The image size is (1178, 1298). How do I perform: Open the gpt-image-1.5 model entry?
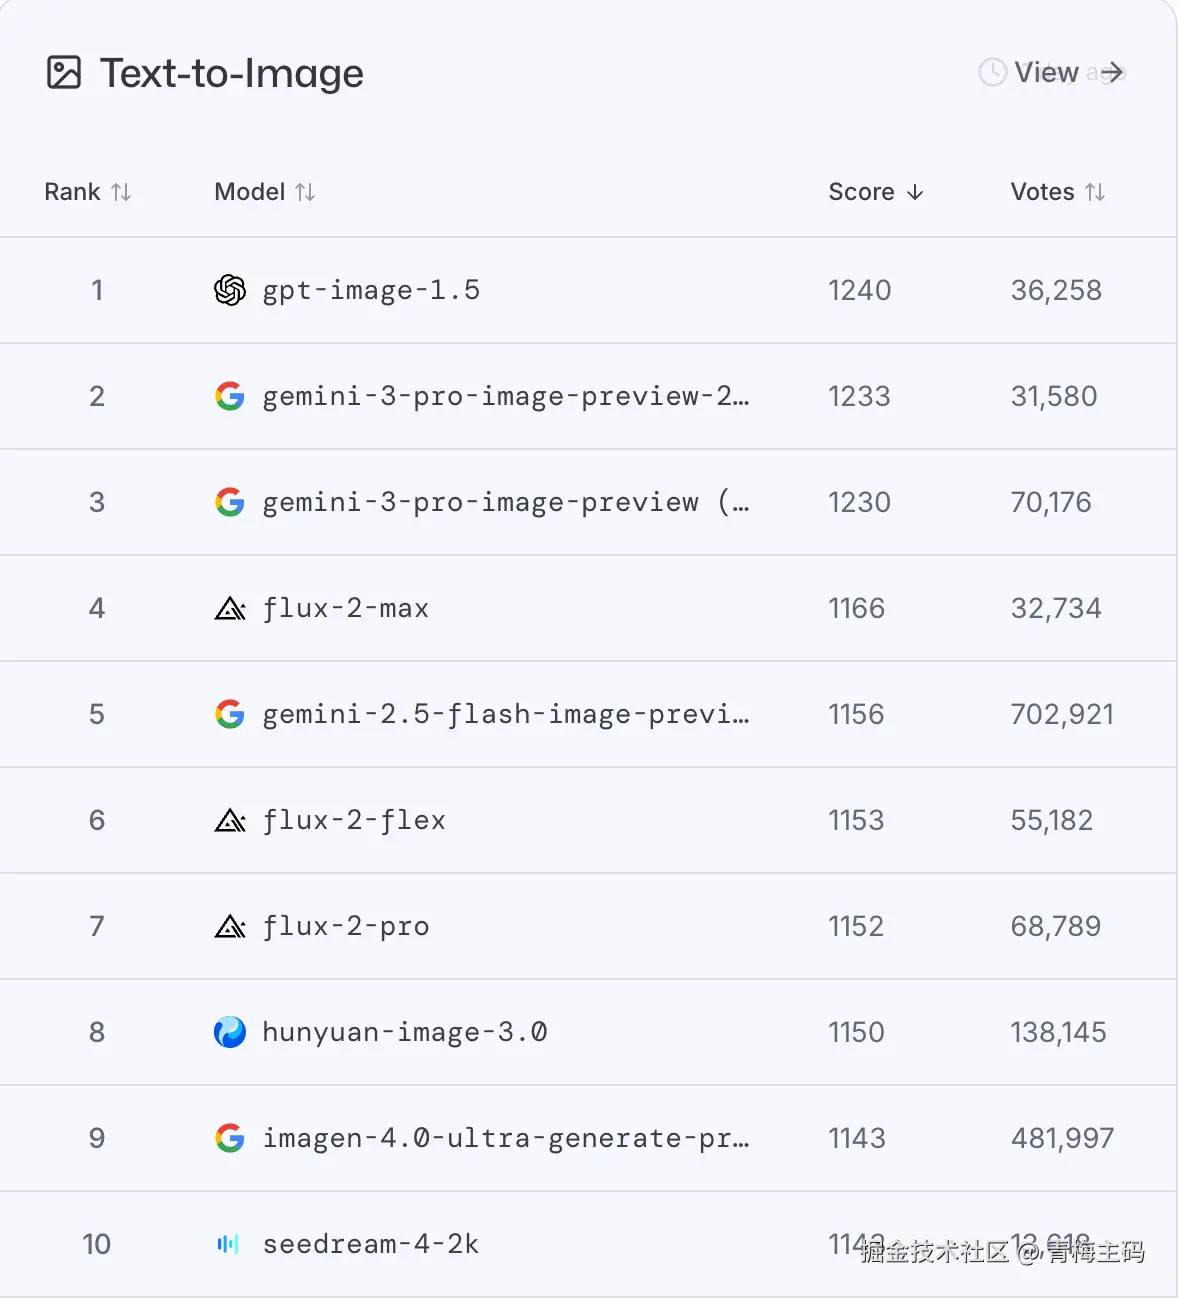[x=371, y=290]
